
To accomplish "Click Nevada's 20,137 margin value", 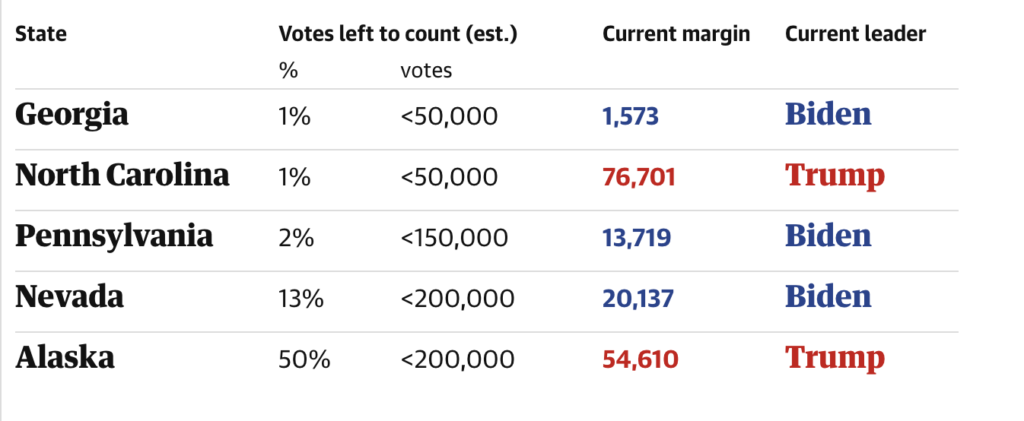I will (639, 298).
